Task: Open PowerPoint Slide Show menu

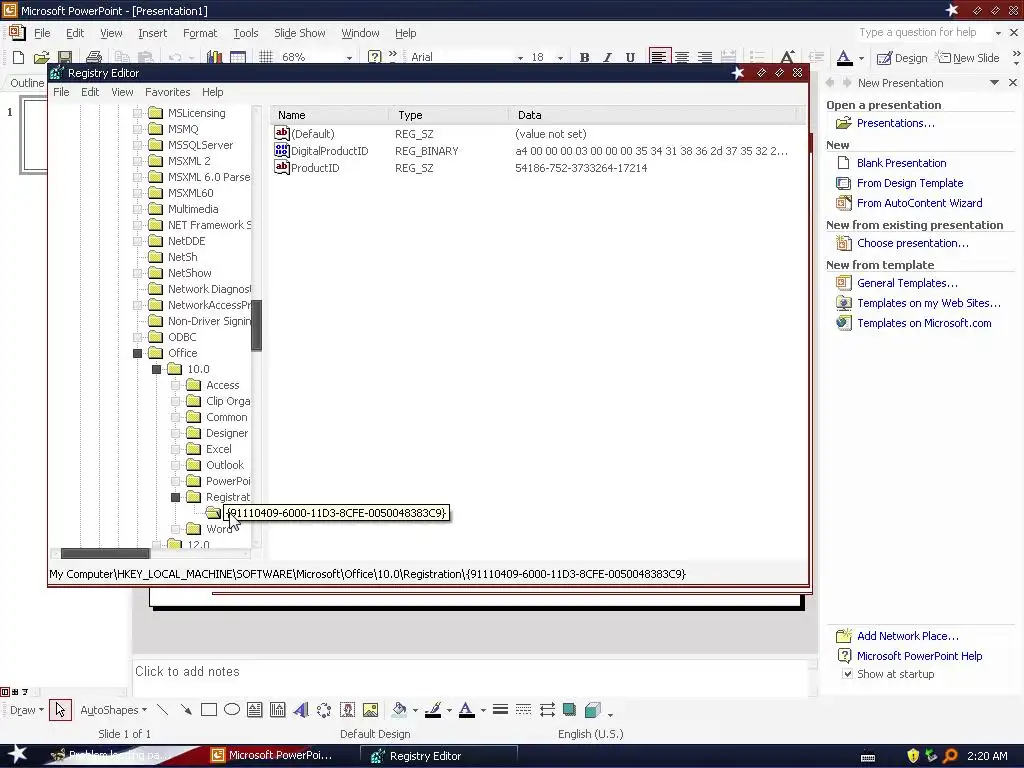Action: pyautogui.click(x=300, y=33)
